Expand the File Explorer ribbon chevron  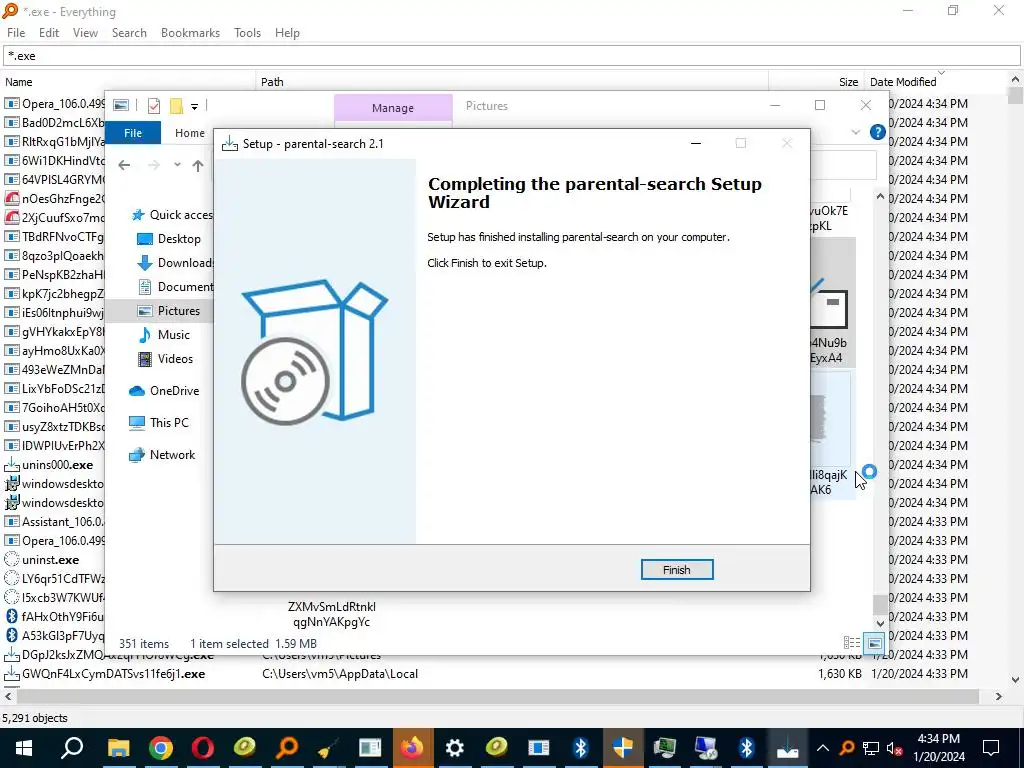(856, 133)
